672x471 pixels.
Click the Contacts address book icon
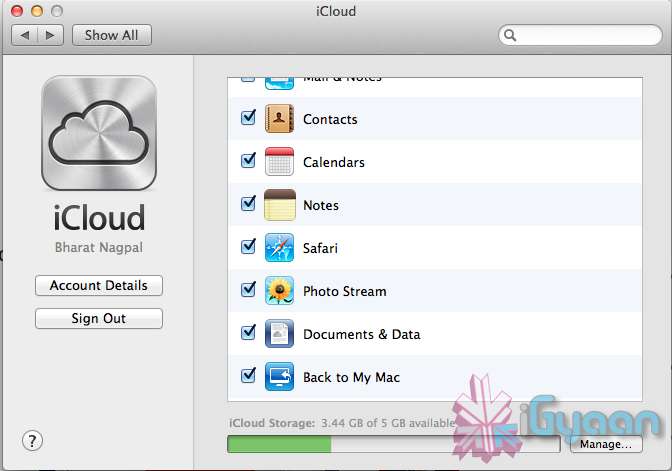[279, 119]
